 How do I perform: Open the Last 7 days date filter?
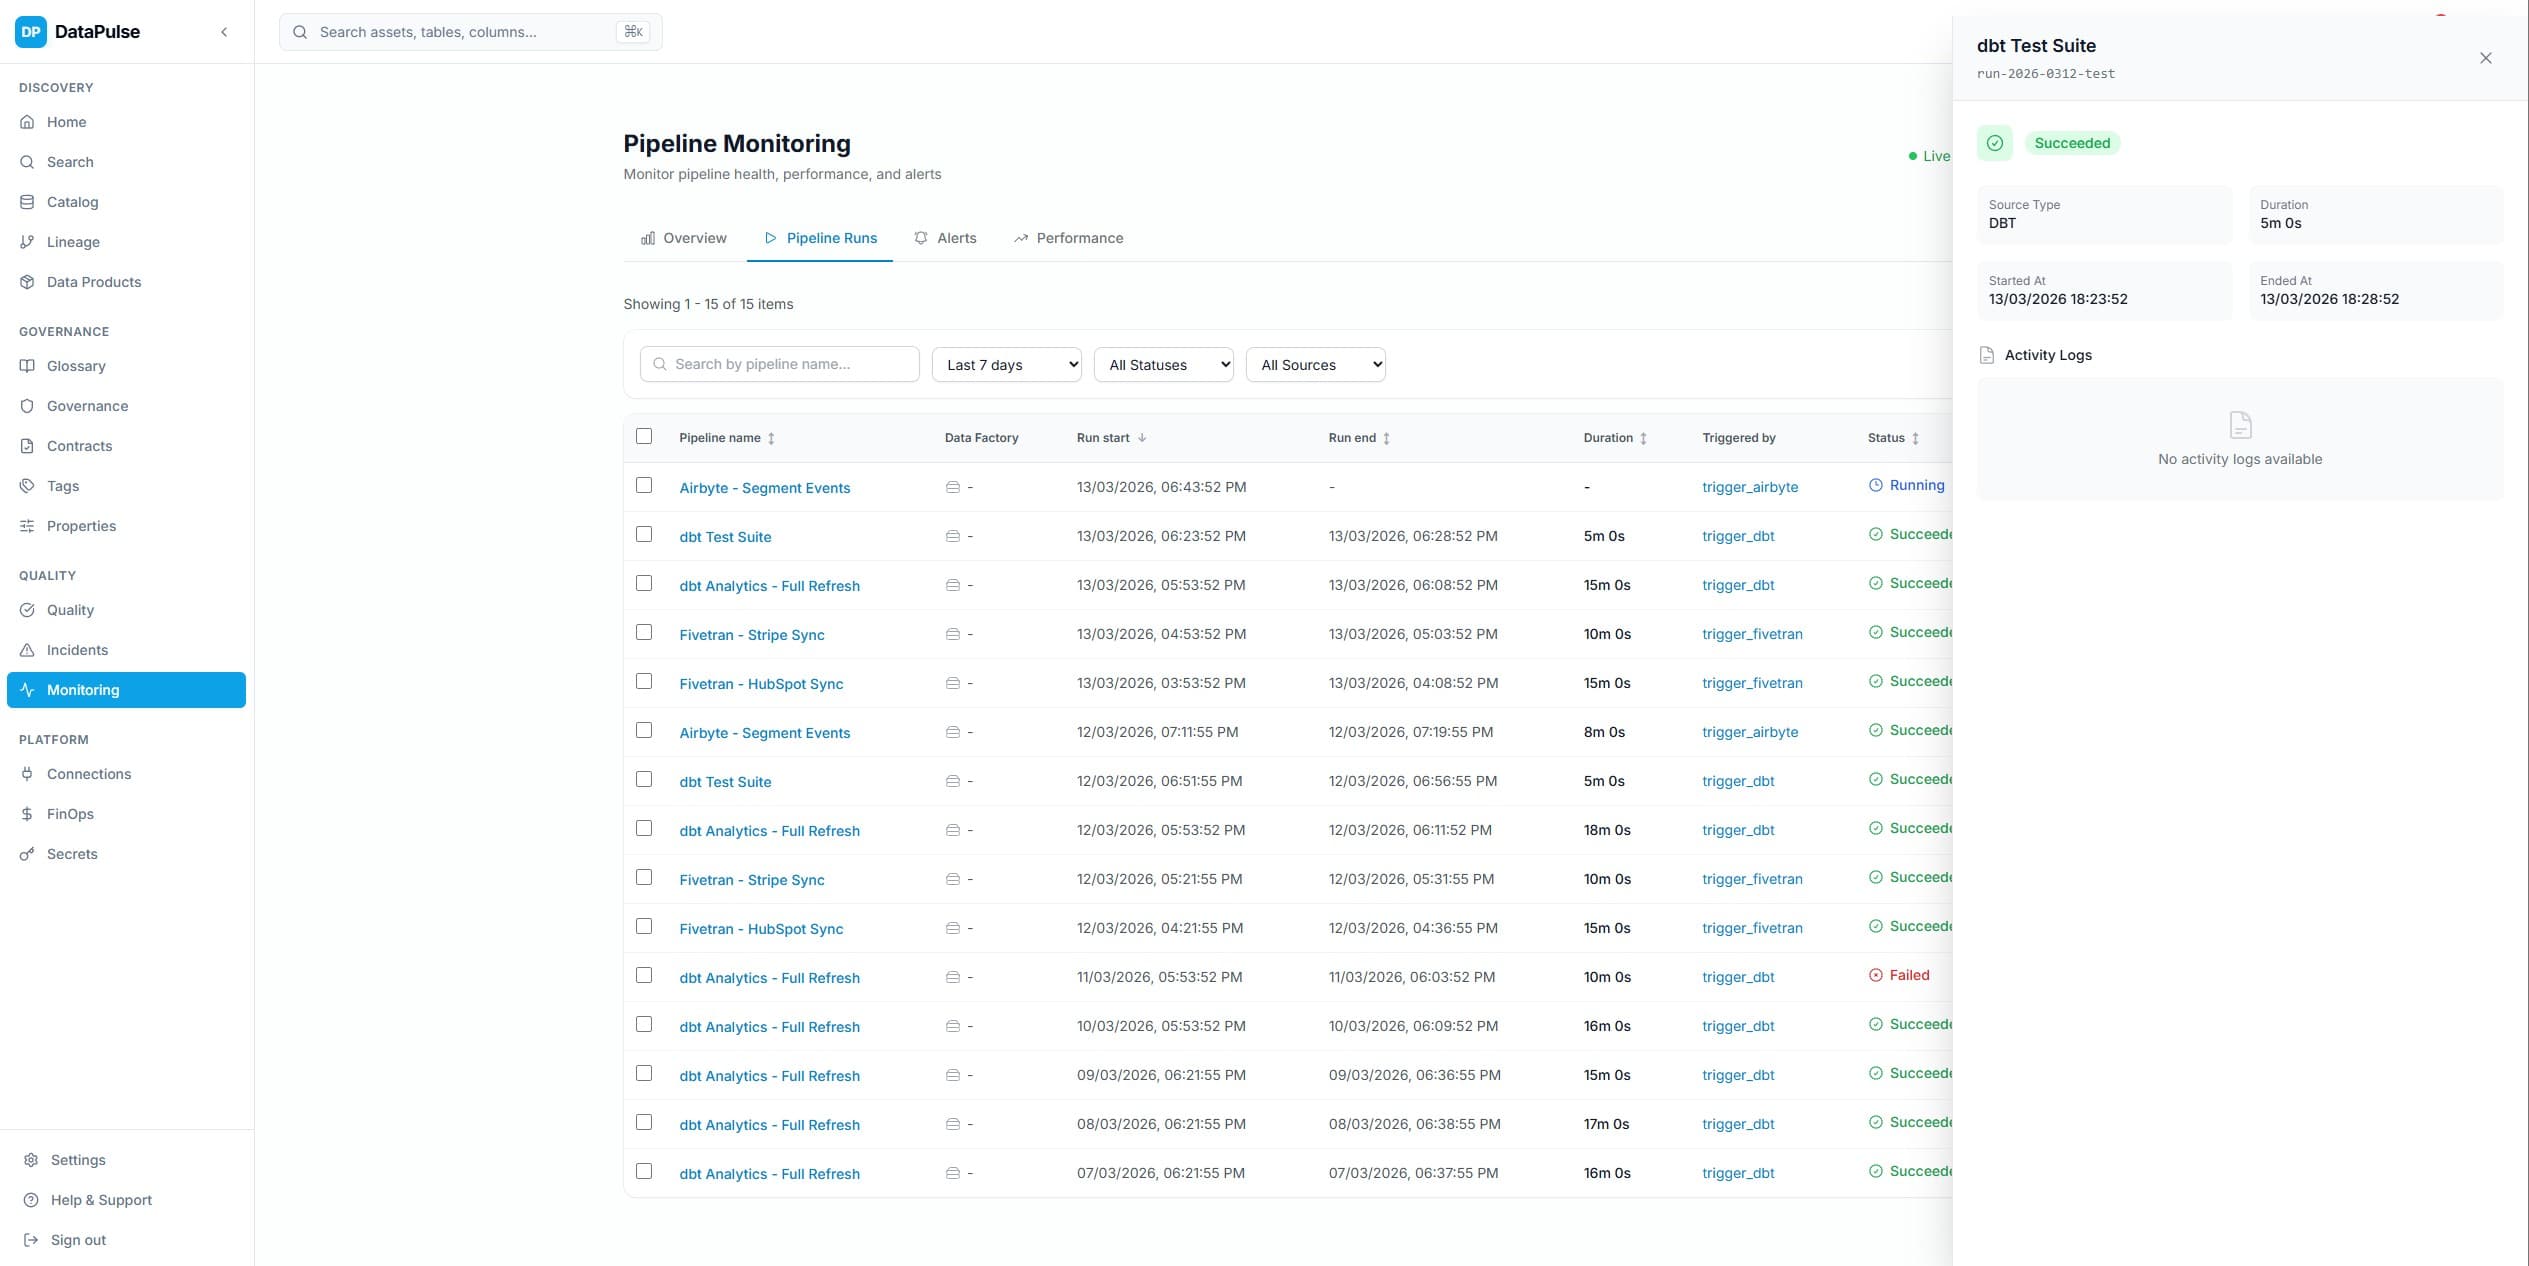1006,364
